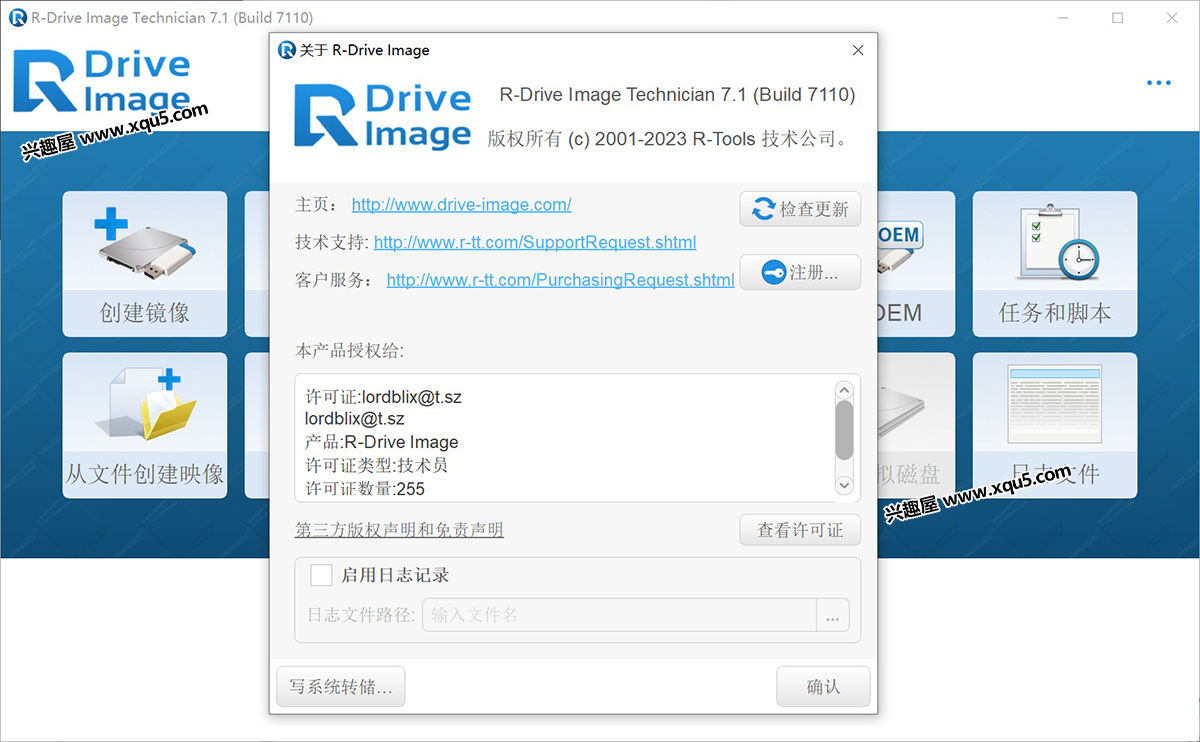Open third-party copyright notice (第三方版权声明) link
Screen dimensions: 1200x742
[x=399, y=530]
